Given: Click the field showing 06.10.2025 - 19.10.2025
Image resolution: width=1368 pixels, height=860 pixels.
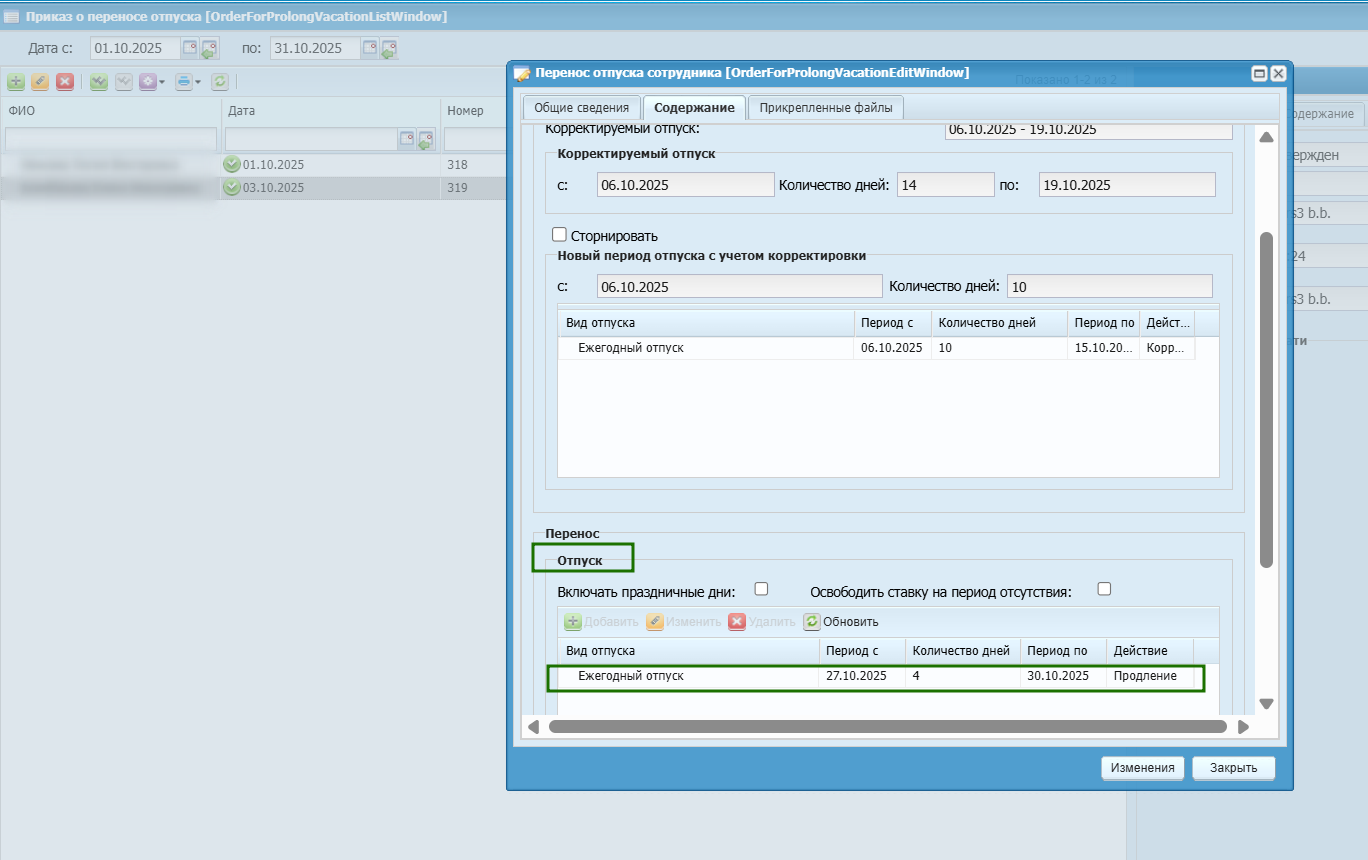Looking at the screenshot, I should click(x=1088, y=130).
